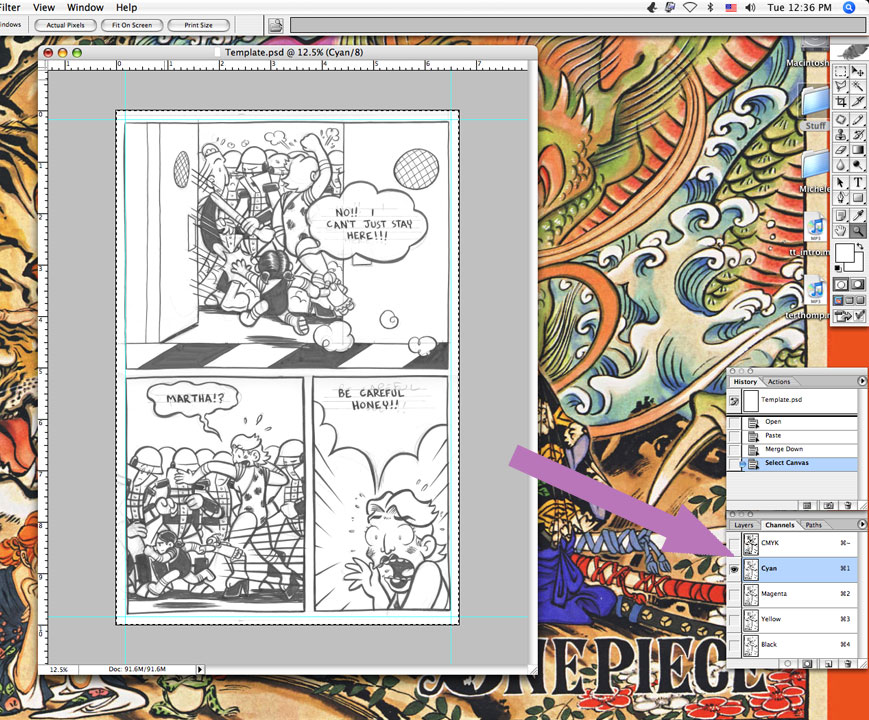Switch to the Actions tab
Image resolution: width=869 pixels, height=720 pixels.
(779, 382)
